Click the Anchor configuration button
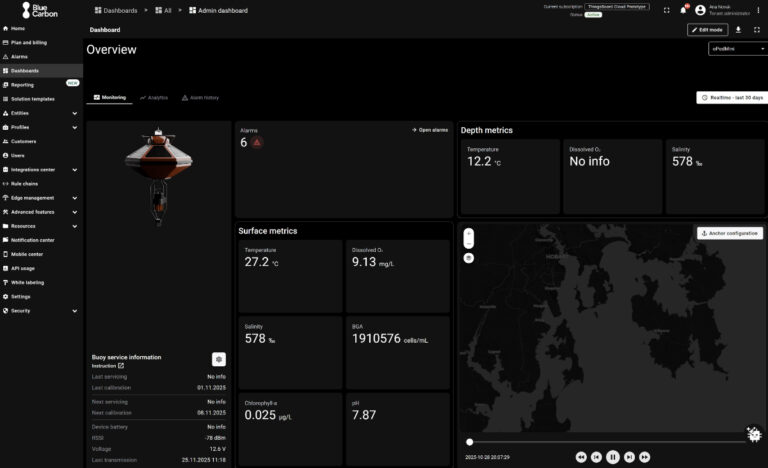This screenshot has width=768, height=468. [730, 233]
